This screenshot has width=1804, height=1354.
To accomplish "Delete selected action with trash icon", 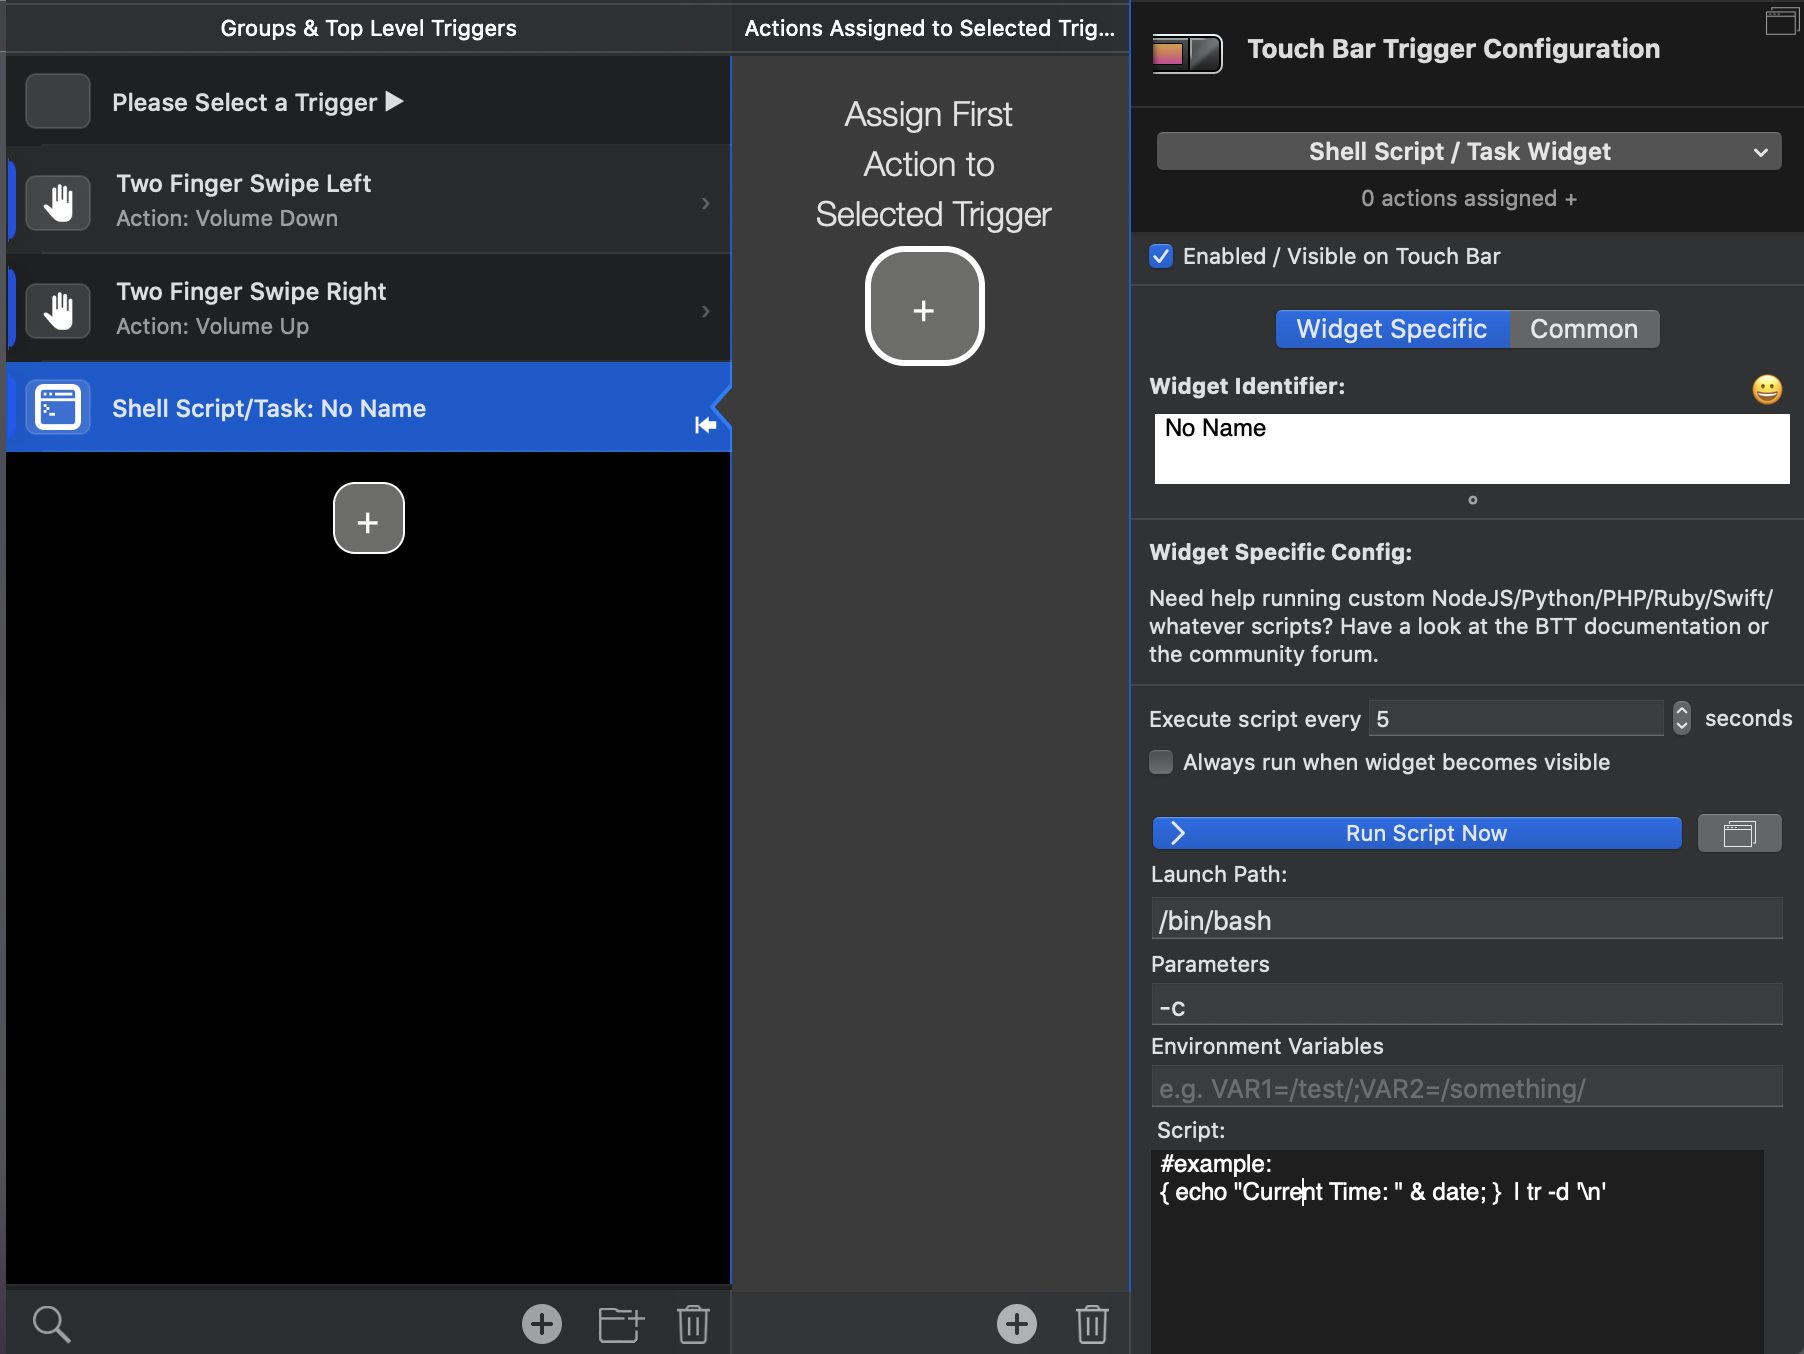I will (x=1092, y=1324).
